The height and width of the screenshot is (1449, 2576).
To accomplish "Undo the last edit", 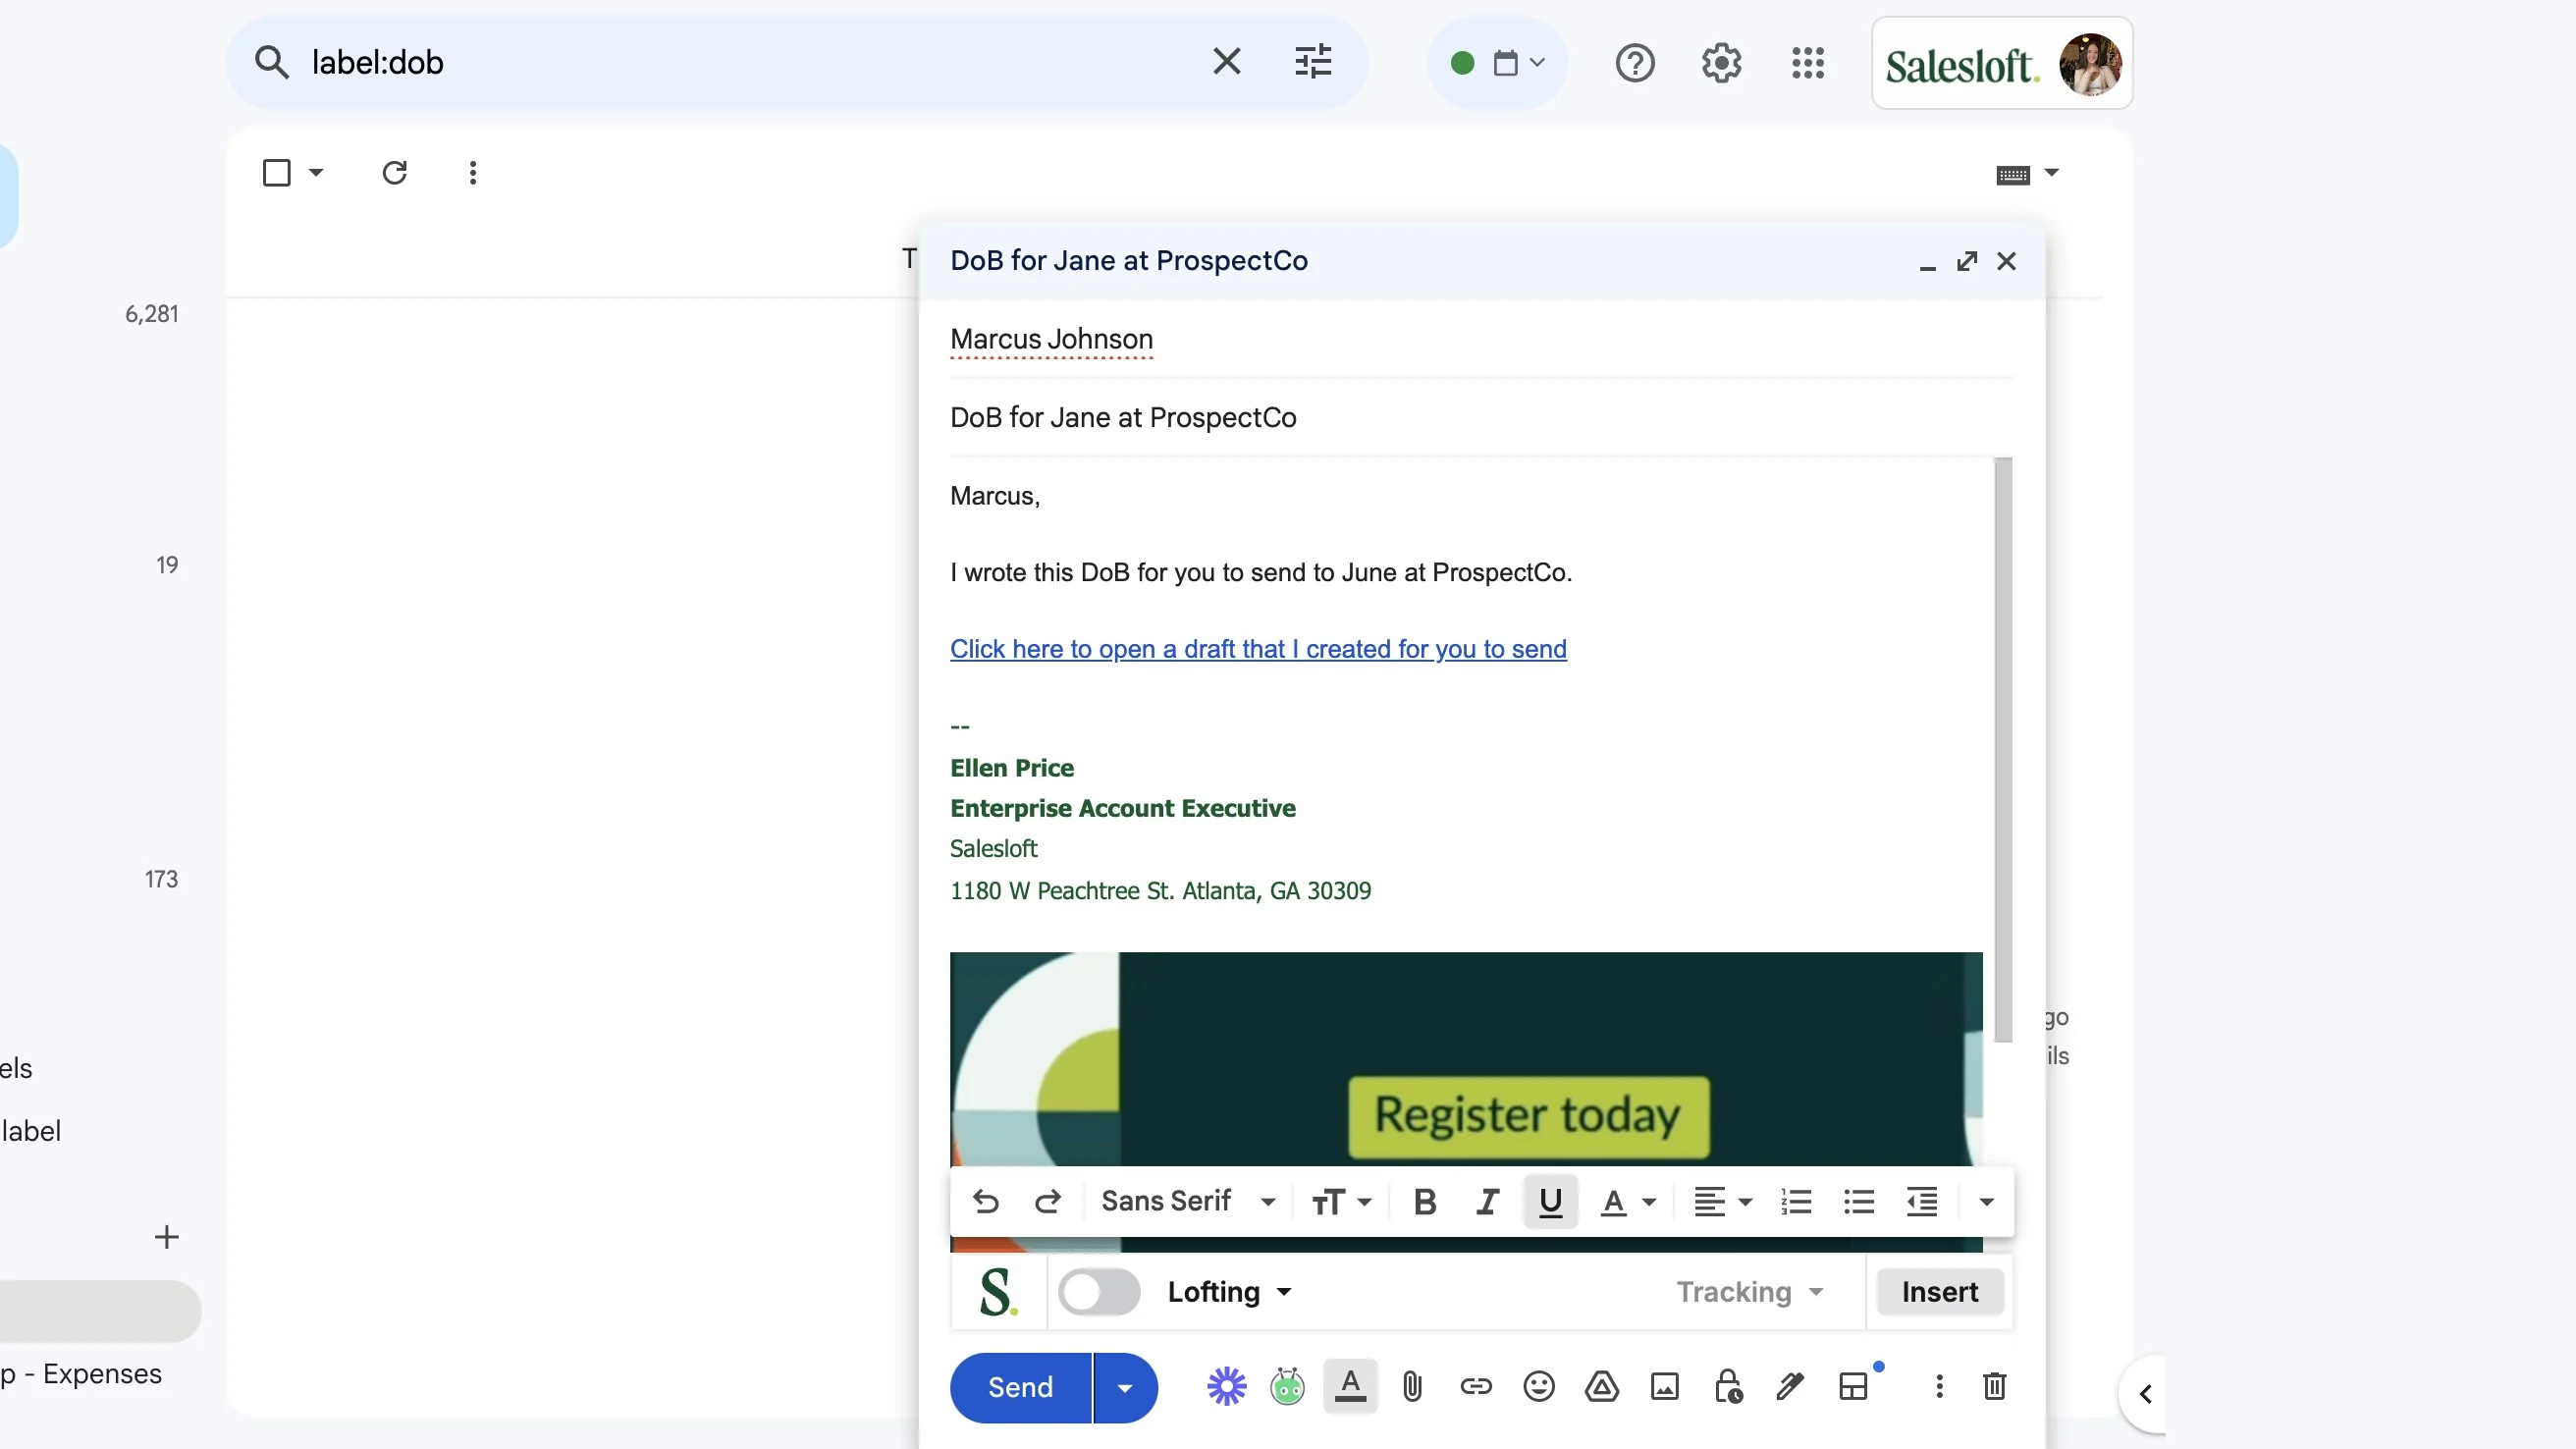I will click(985, 1201).
